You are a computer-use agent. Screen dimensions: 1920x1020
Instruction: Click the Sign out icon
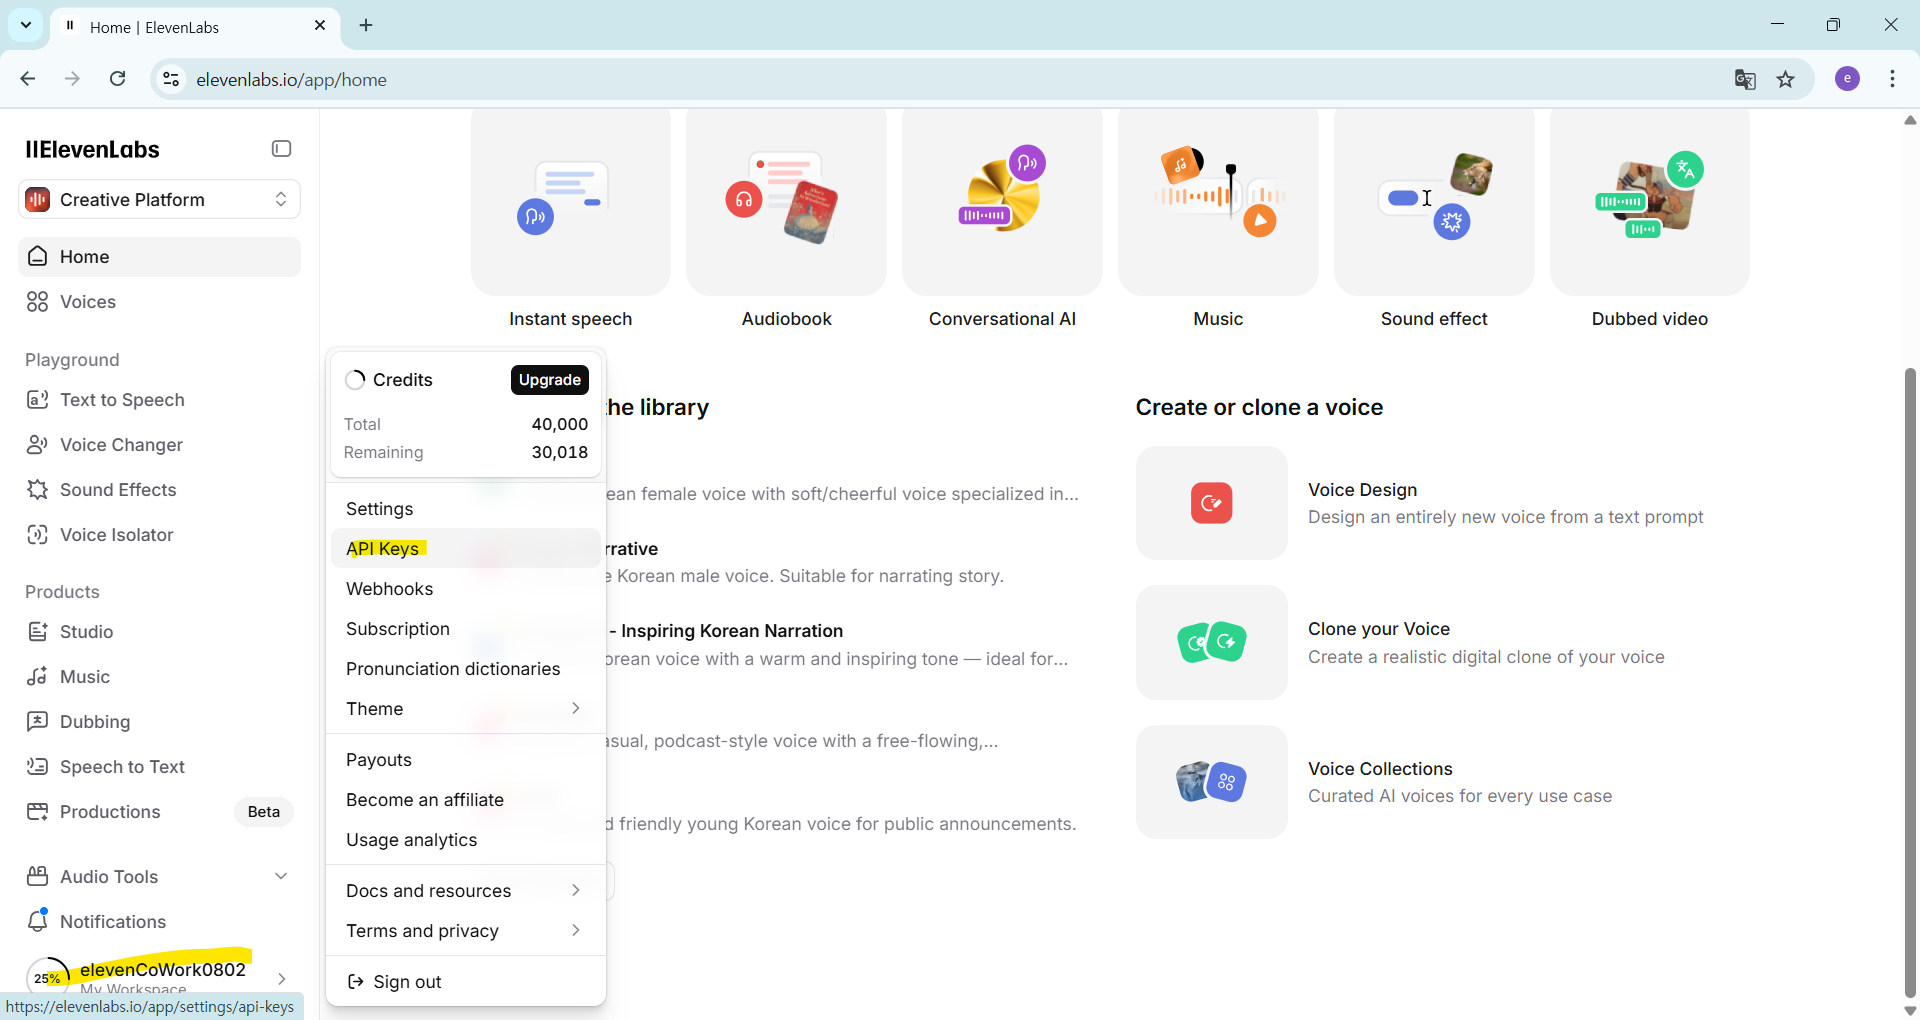355,982
